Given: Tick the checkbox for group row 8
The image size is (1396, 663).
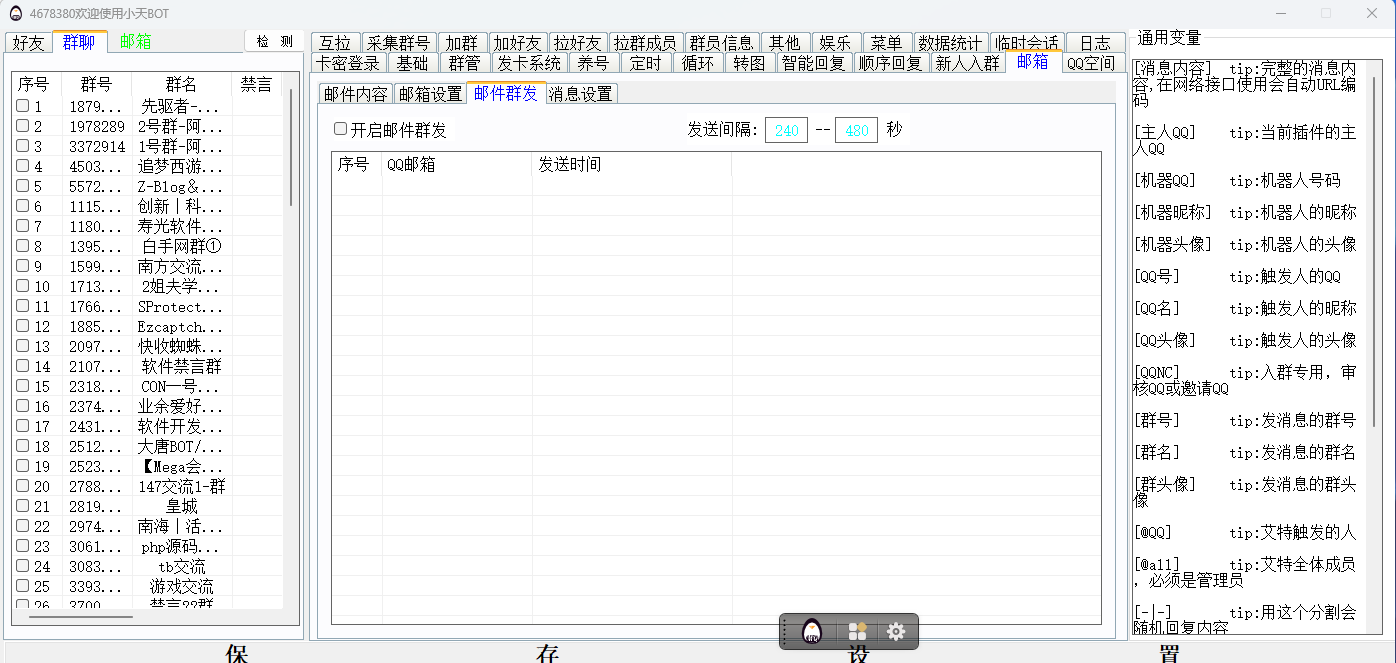Looking at the screenshot, I should (22, 246).
